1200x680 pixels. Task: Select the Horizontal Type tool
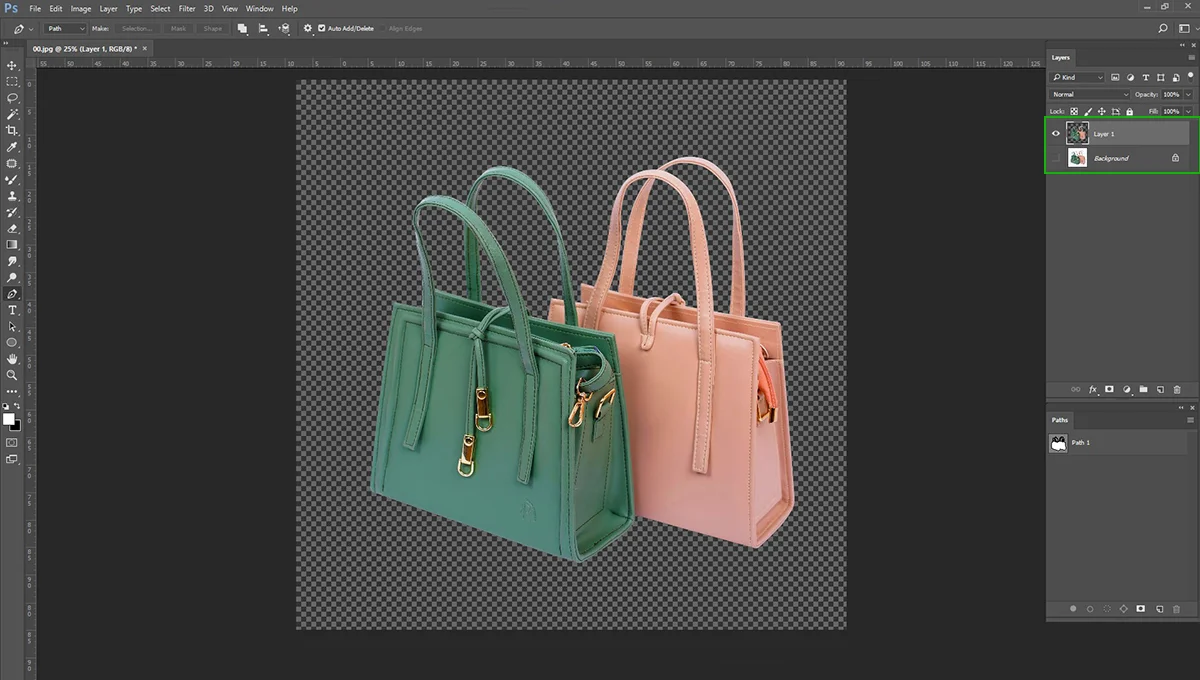pos(13,310)
